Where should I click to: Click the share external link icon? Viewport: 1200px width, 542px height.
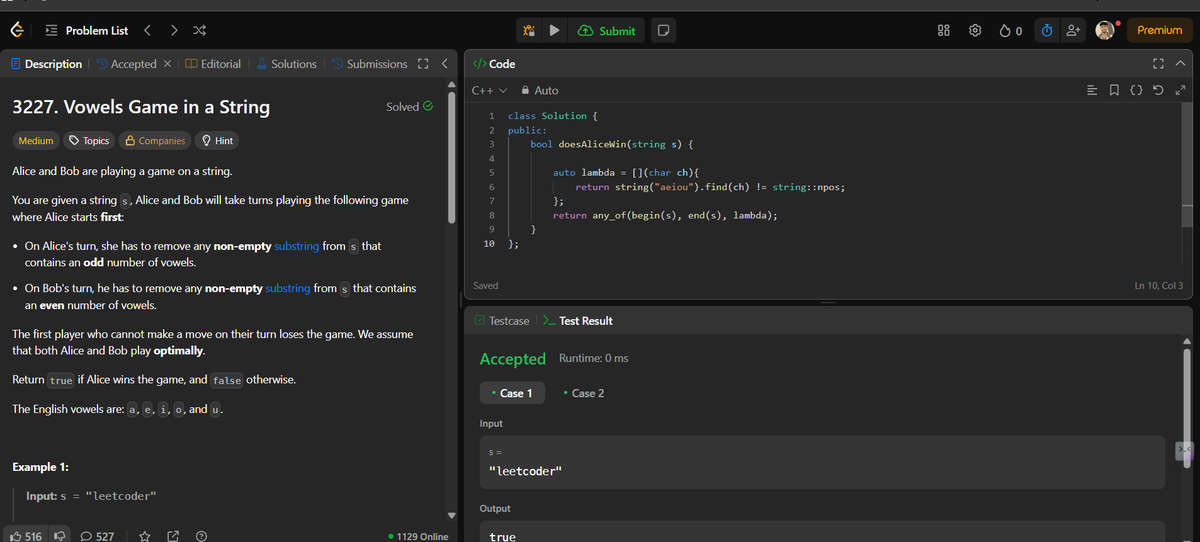coord(173,536)
